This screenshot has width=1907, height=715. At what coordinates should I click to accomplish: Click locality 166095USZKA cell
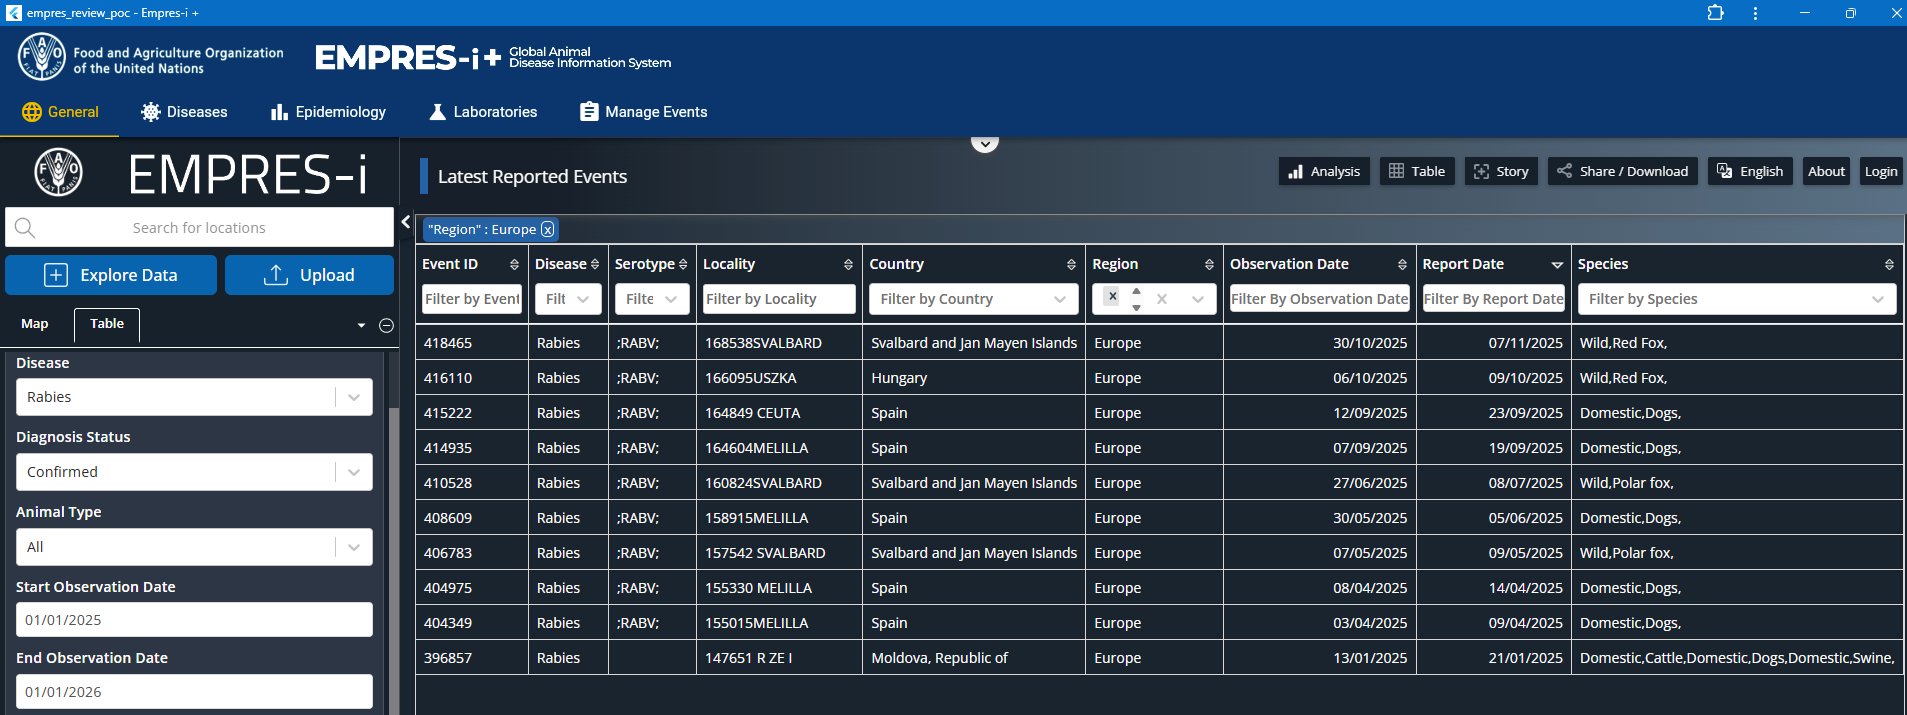[779, 378]
